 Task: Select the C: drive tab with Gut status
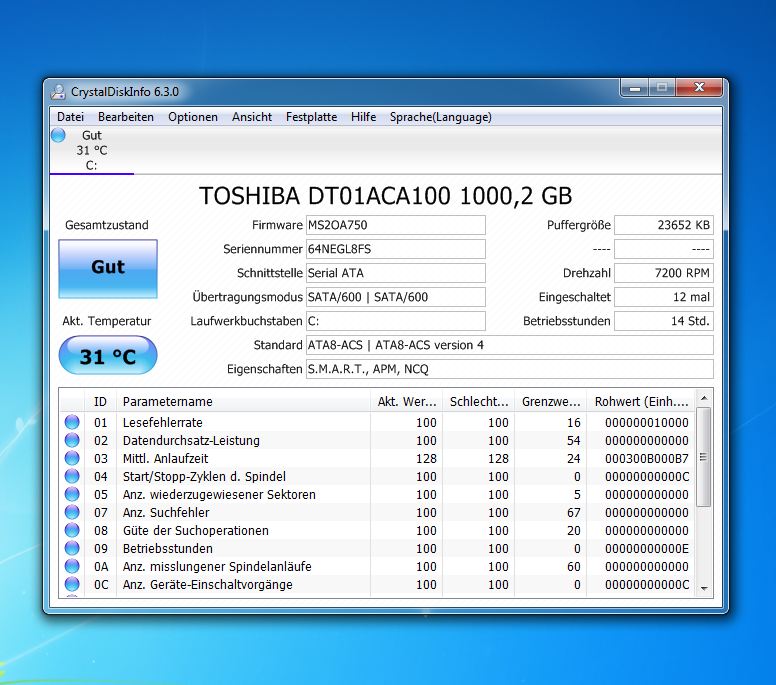(x=92, y=150)
